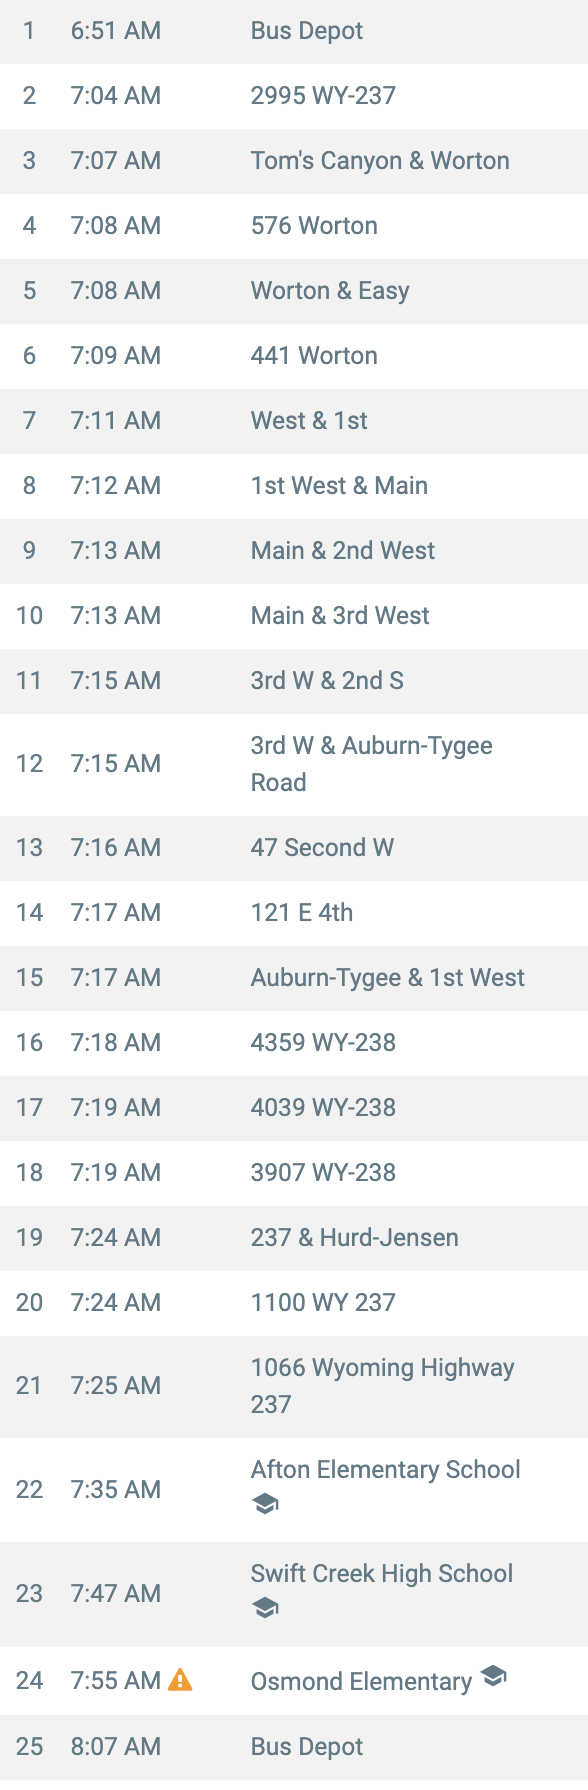Select stop 4039 WY-238
Viewport: 588px width, 1790px height.
pyautogui.click(x=294, y=1108)
